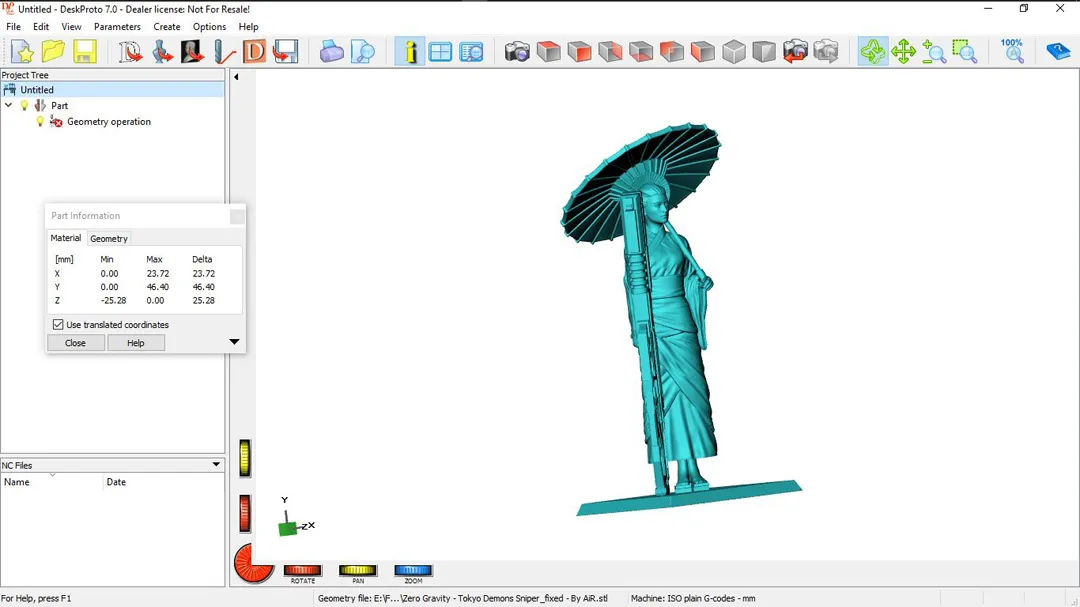Close the Part Information dialog with X
Screen dimensions: 1080x607
(237, 216)
